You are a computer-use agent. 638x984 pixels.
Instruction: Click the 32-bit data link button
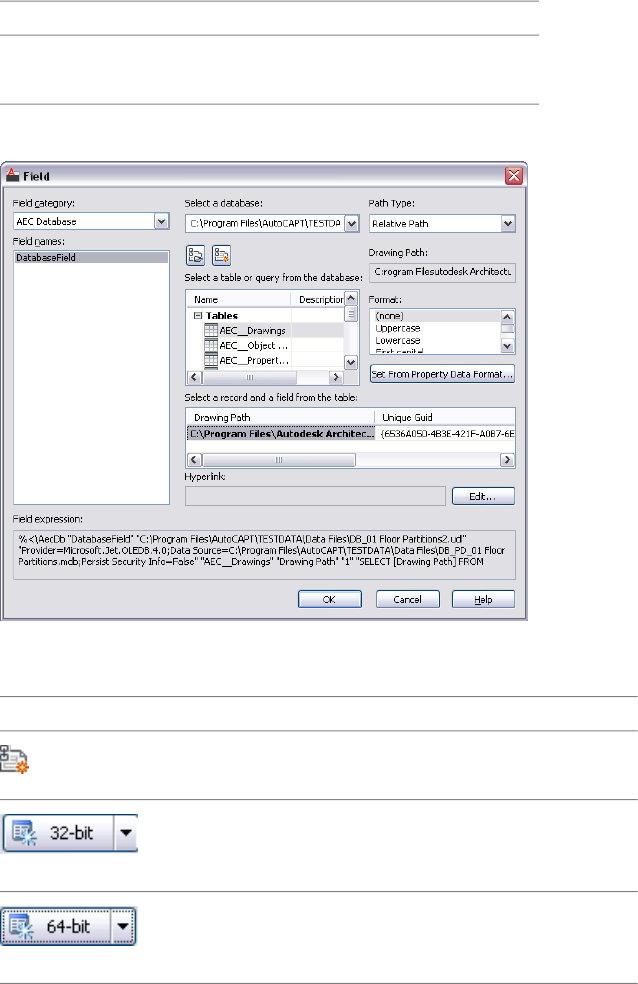point(58,833)
